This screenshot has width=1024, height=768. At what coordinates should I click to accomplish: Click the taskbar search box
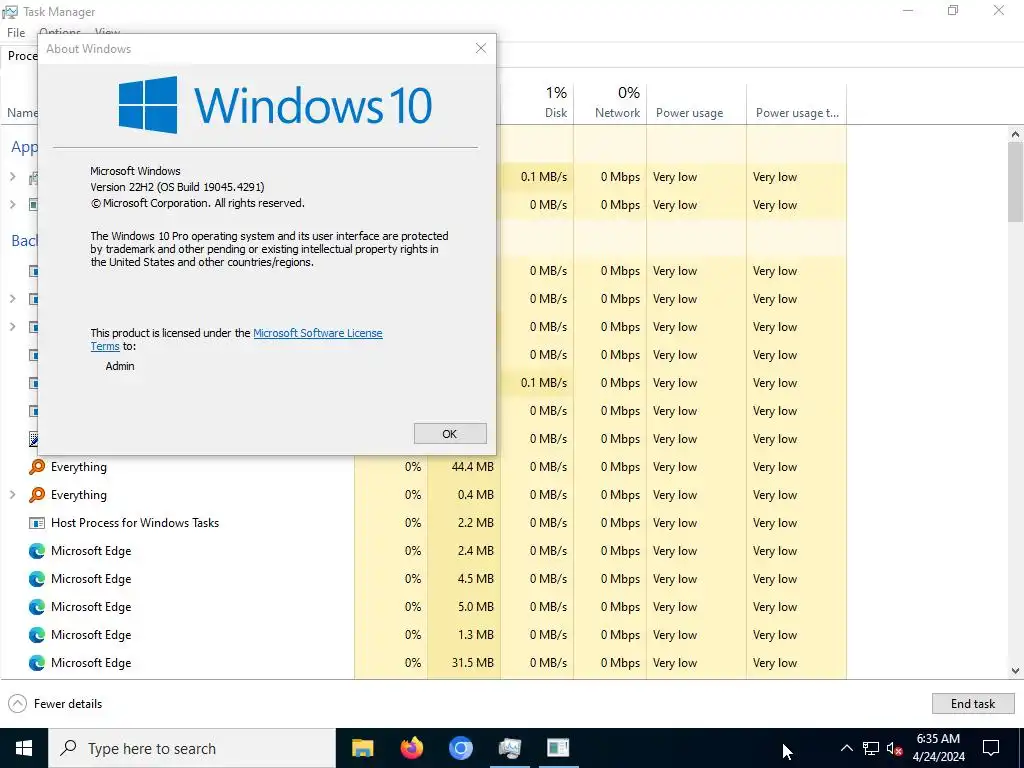pyautogui.click(x=192, y=748)
